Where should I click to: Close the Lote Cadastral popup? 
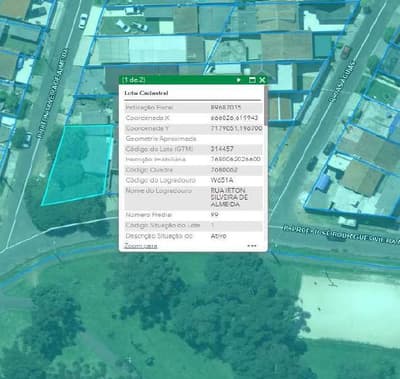tap(262, 80)
